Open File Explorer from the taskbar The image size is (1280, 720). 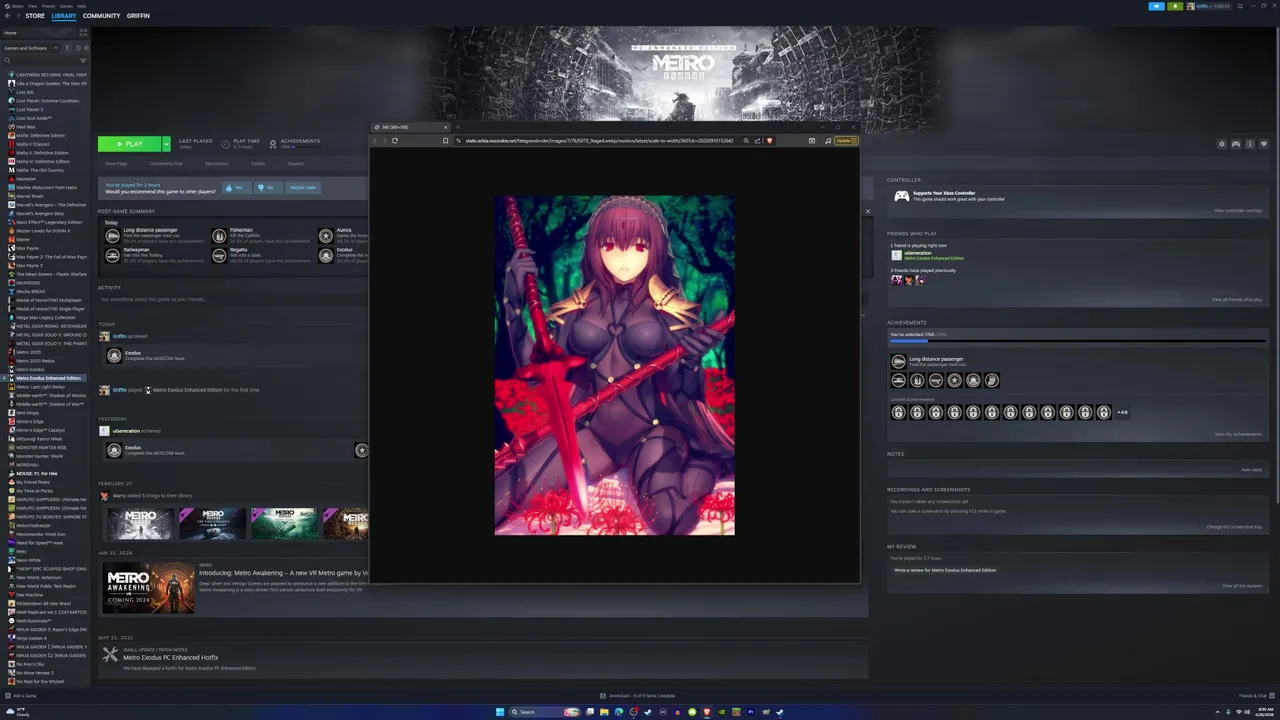coord(604,712)
